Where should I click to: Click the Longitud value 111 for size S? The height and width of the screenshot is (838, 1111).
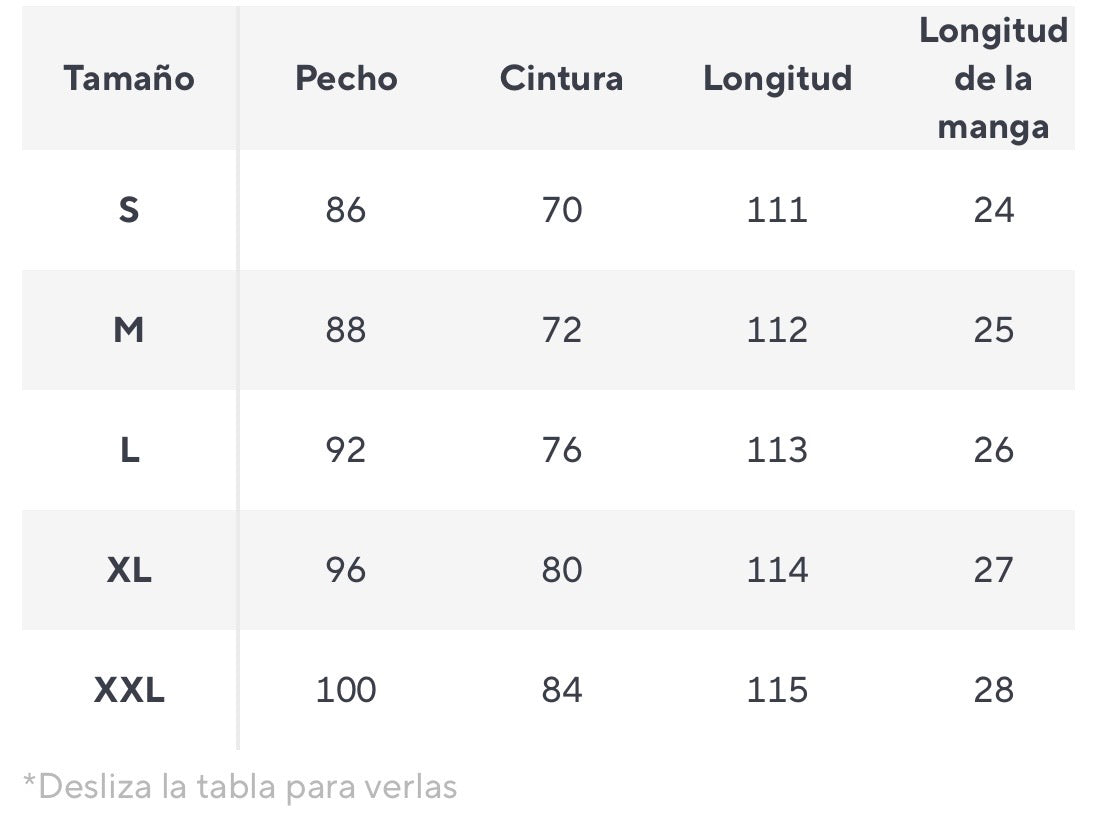coord(777,210)
